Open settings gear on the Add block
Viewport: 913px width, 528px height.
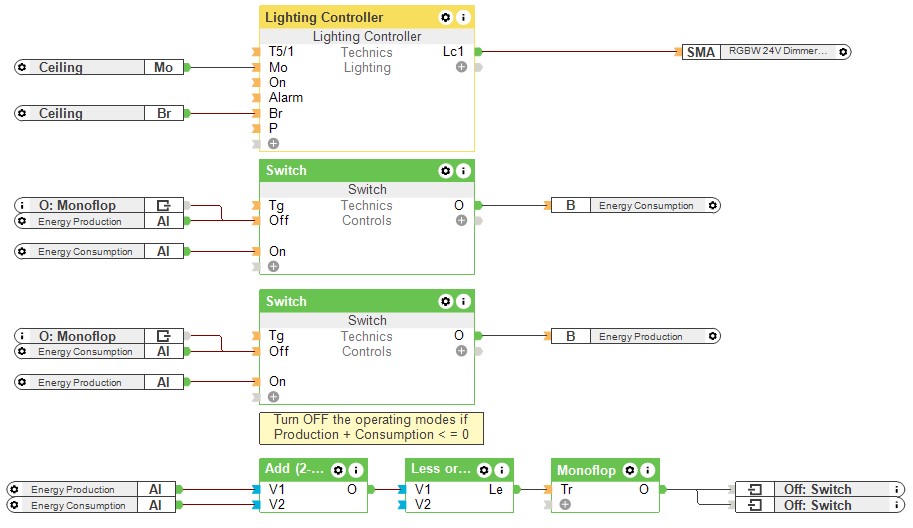(338, 470)
